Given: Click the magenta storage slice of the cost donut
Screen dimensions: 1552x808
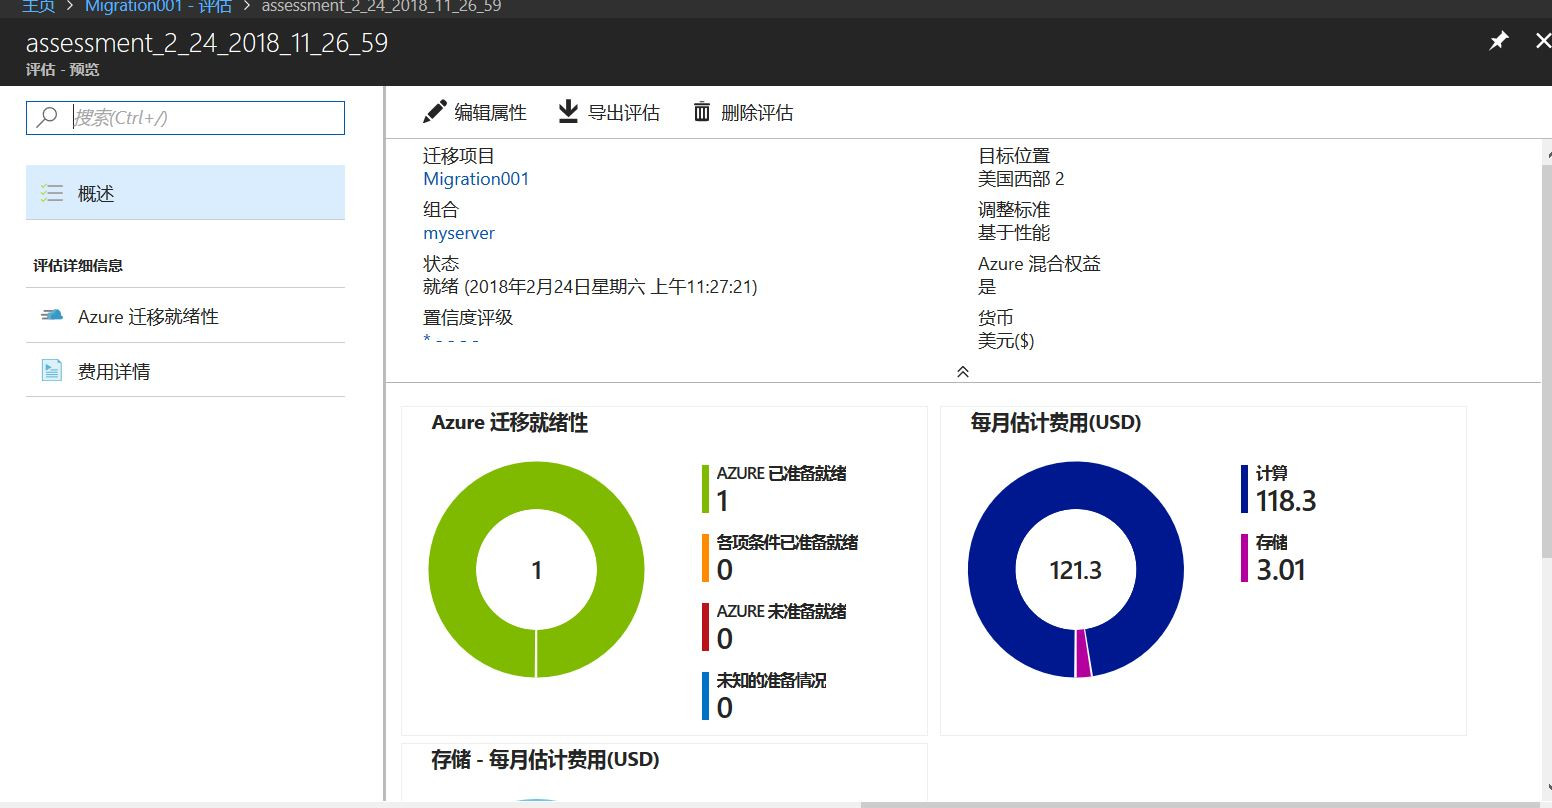Looking at the screenshot, I should coord(1083,653).
